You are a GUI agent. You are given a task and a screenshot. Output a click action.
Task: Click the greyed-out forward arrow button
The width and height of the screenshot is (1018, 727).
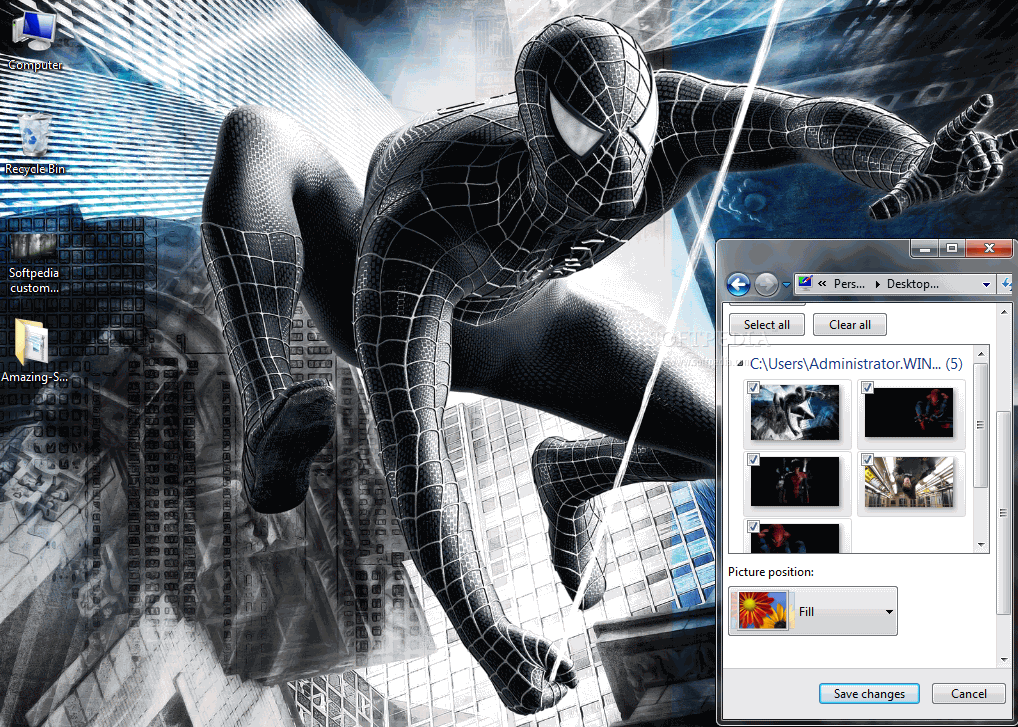[766, 284]
